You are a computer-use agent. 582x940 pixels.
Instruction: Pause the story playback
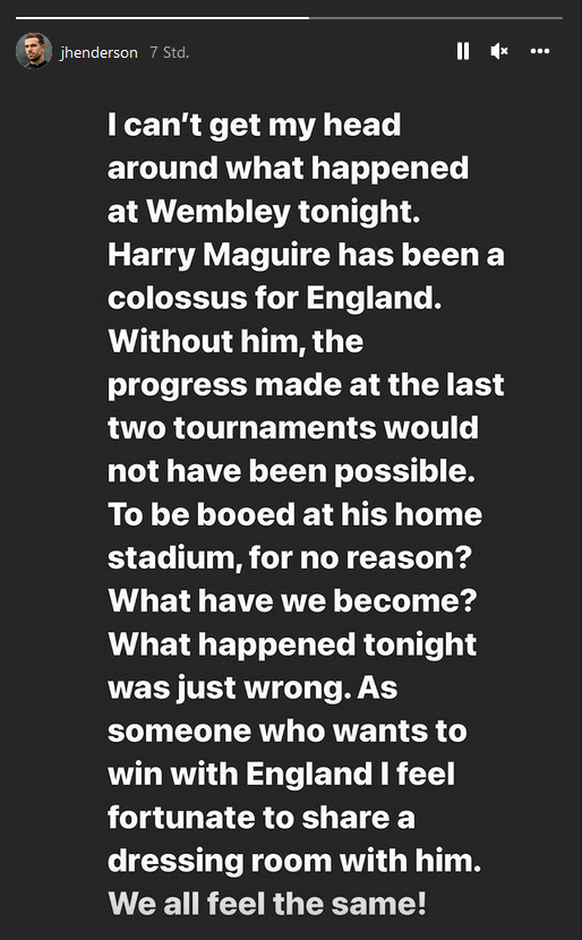pyautogui.click(x=463, y=52)
